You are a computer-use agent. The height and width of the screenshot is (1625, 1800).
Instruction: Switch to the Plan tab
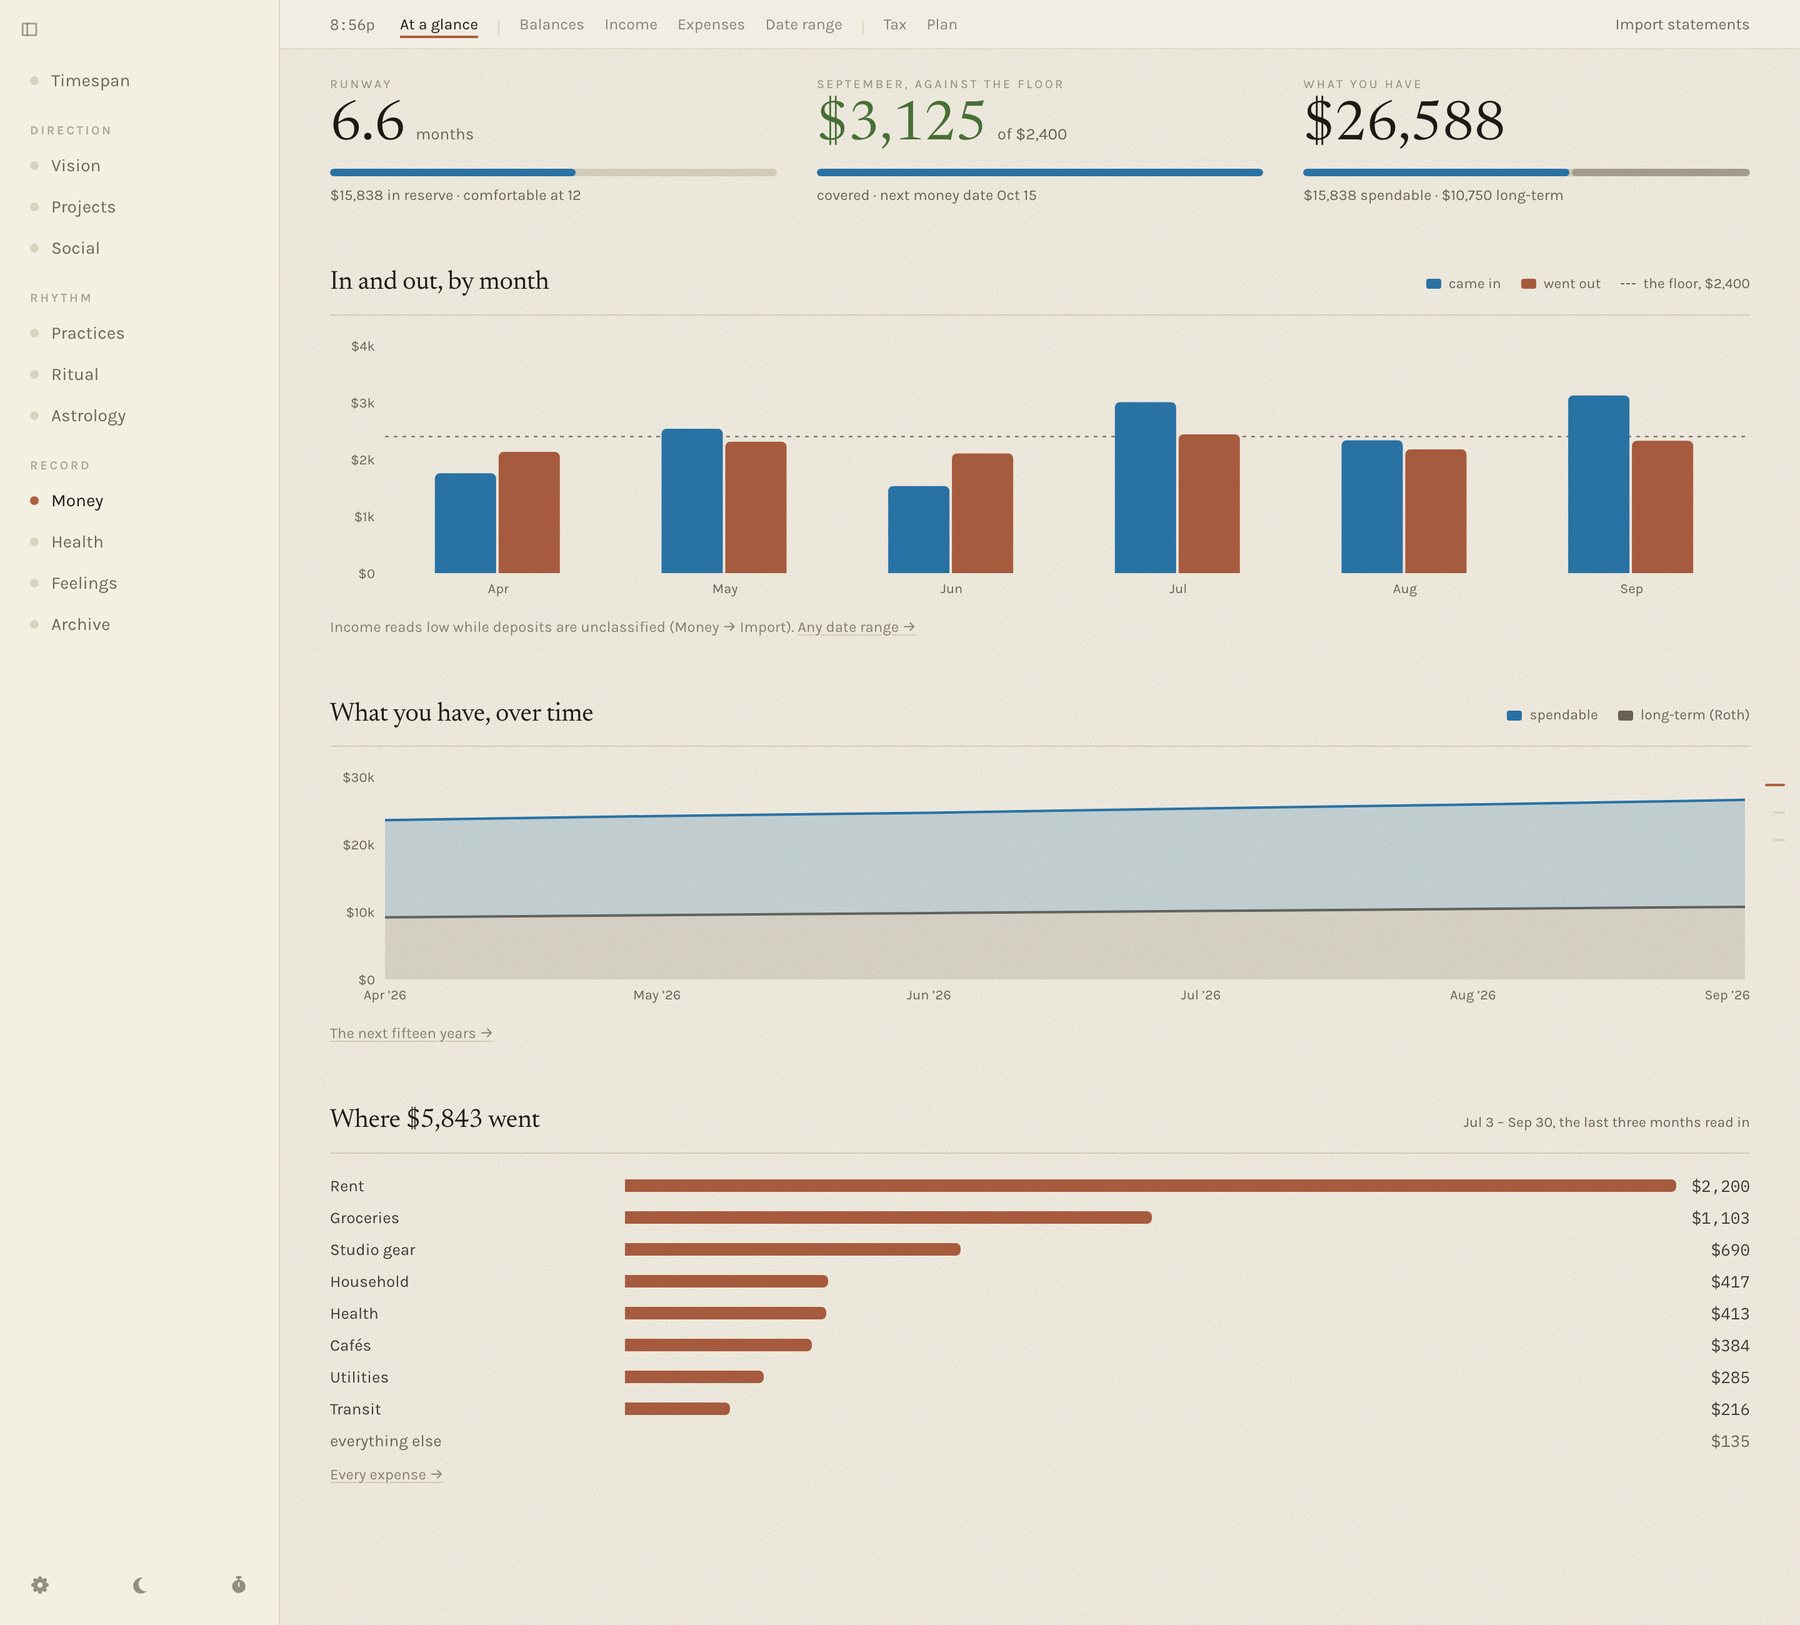click(x=942, y=25)
